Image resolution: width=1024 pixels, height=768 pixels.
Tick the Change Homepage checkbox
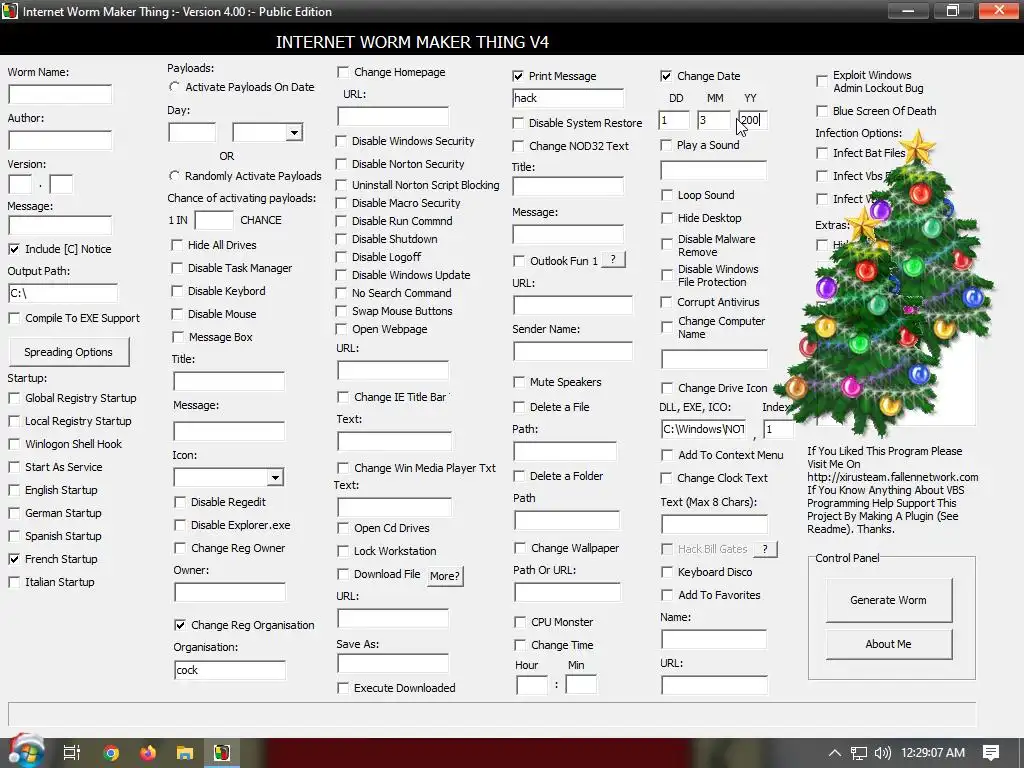tap(343, 72)
